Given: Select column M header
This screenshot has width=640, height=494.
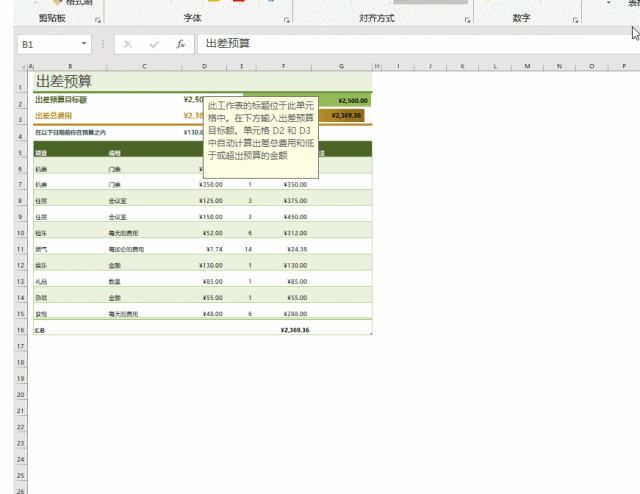Looking at the screenshot, I should coord(527,67).
